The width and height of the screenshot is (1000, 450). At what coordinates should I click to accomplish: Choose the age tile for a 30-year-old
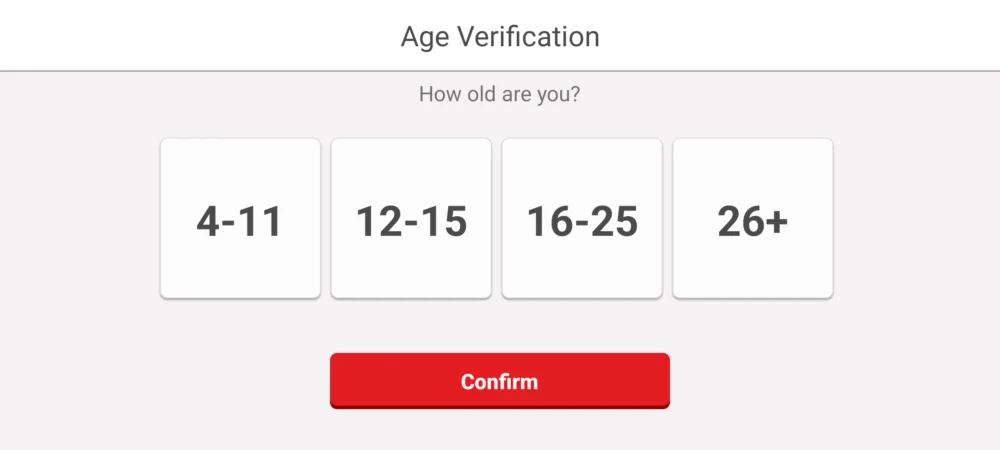(x=752, y=218)
